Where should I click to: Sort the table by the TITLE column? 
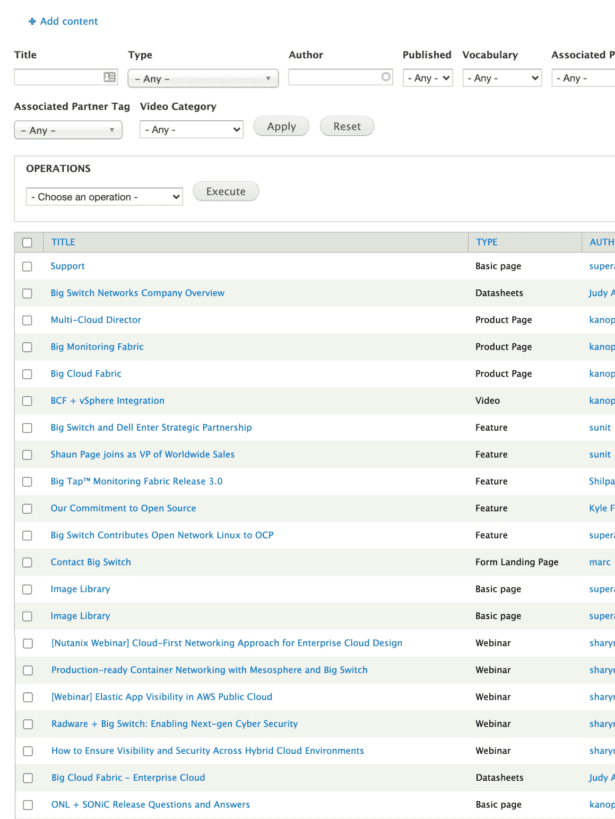[x=63, y=242]
